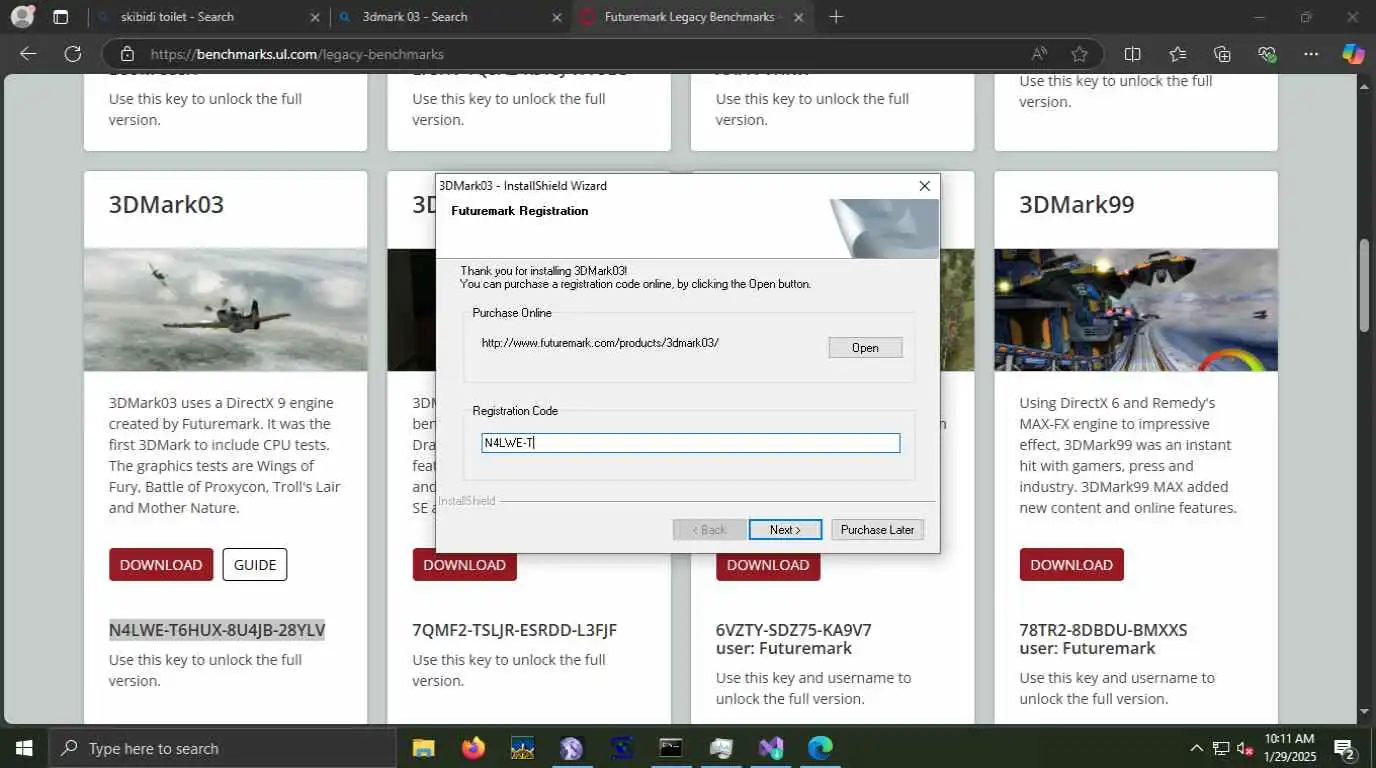Launch Firefox from the taskbar

coord(473,748)
